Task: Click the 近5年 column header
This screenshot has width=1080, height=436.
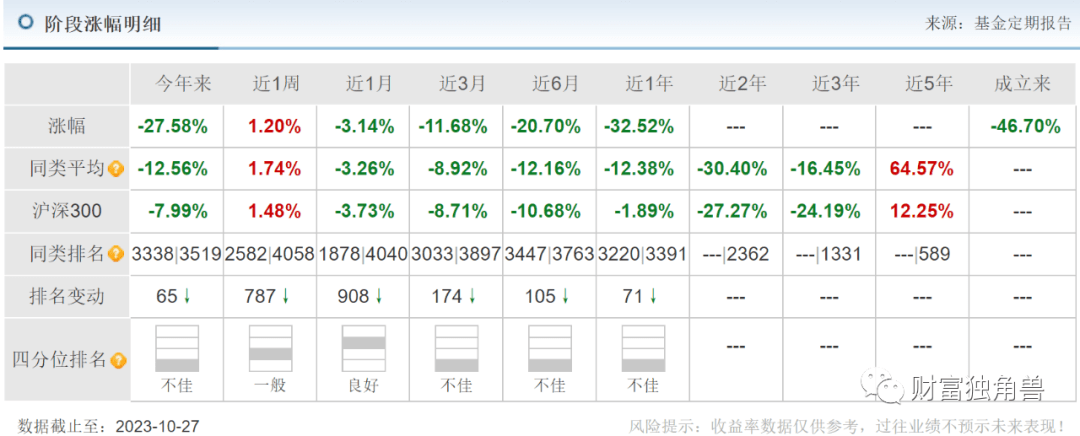Action: point(929,84)
